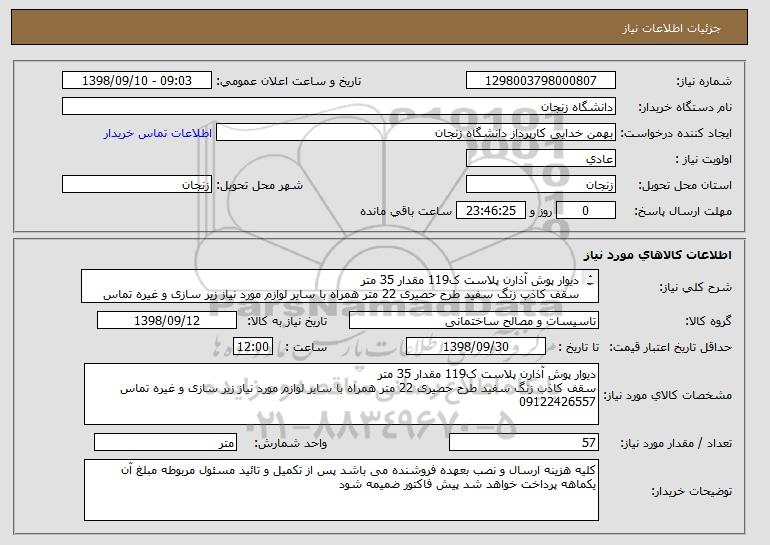Click the شماره نیاز field 1298003798000807
This screenshot has width=770, height=545.
coord(541,81)
